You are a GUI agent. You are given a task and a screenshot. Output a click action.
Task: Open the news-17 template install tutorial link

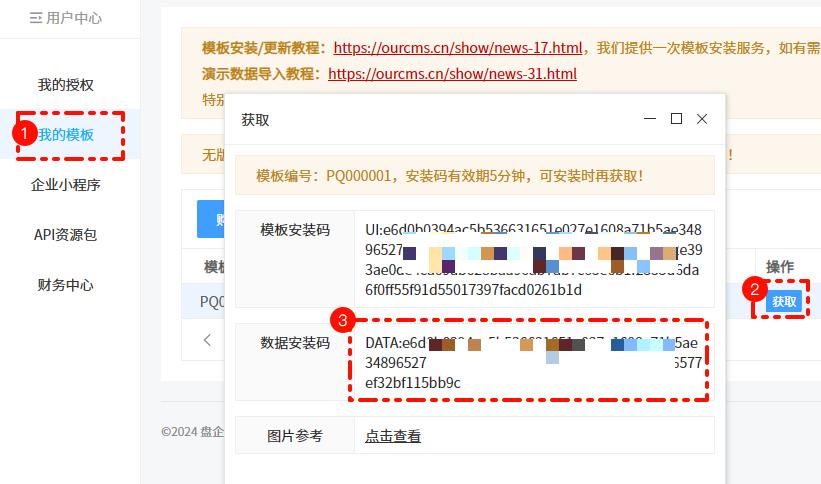458,48
